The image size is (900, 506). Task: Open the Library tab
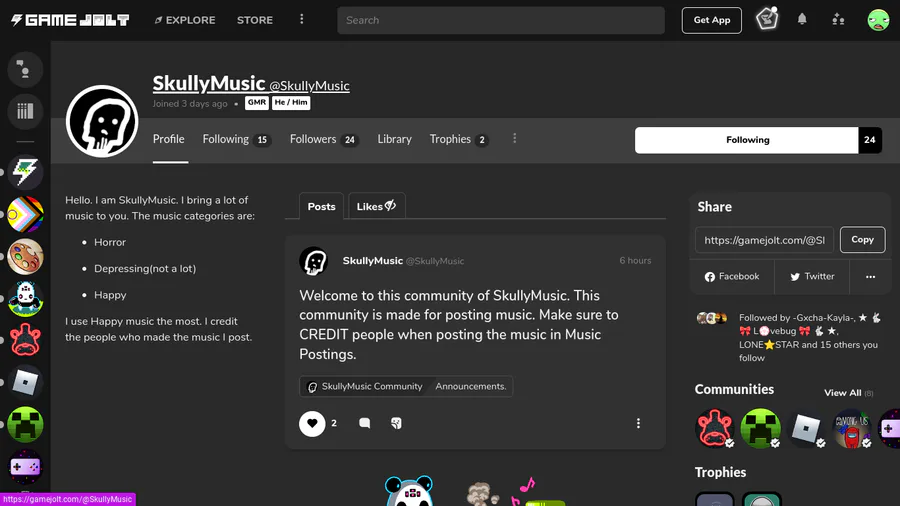click(x=394, y=139)
